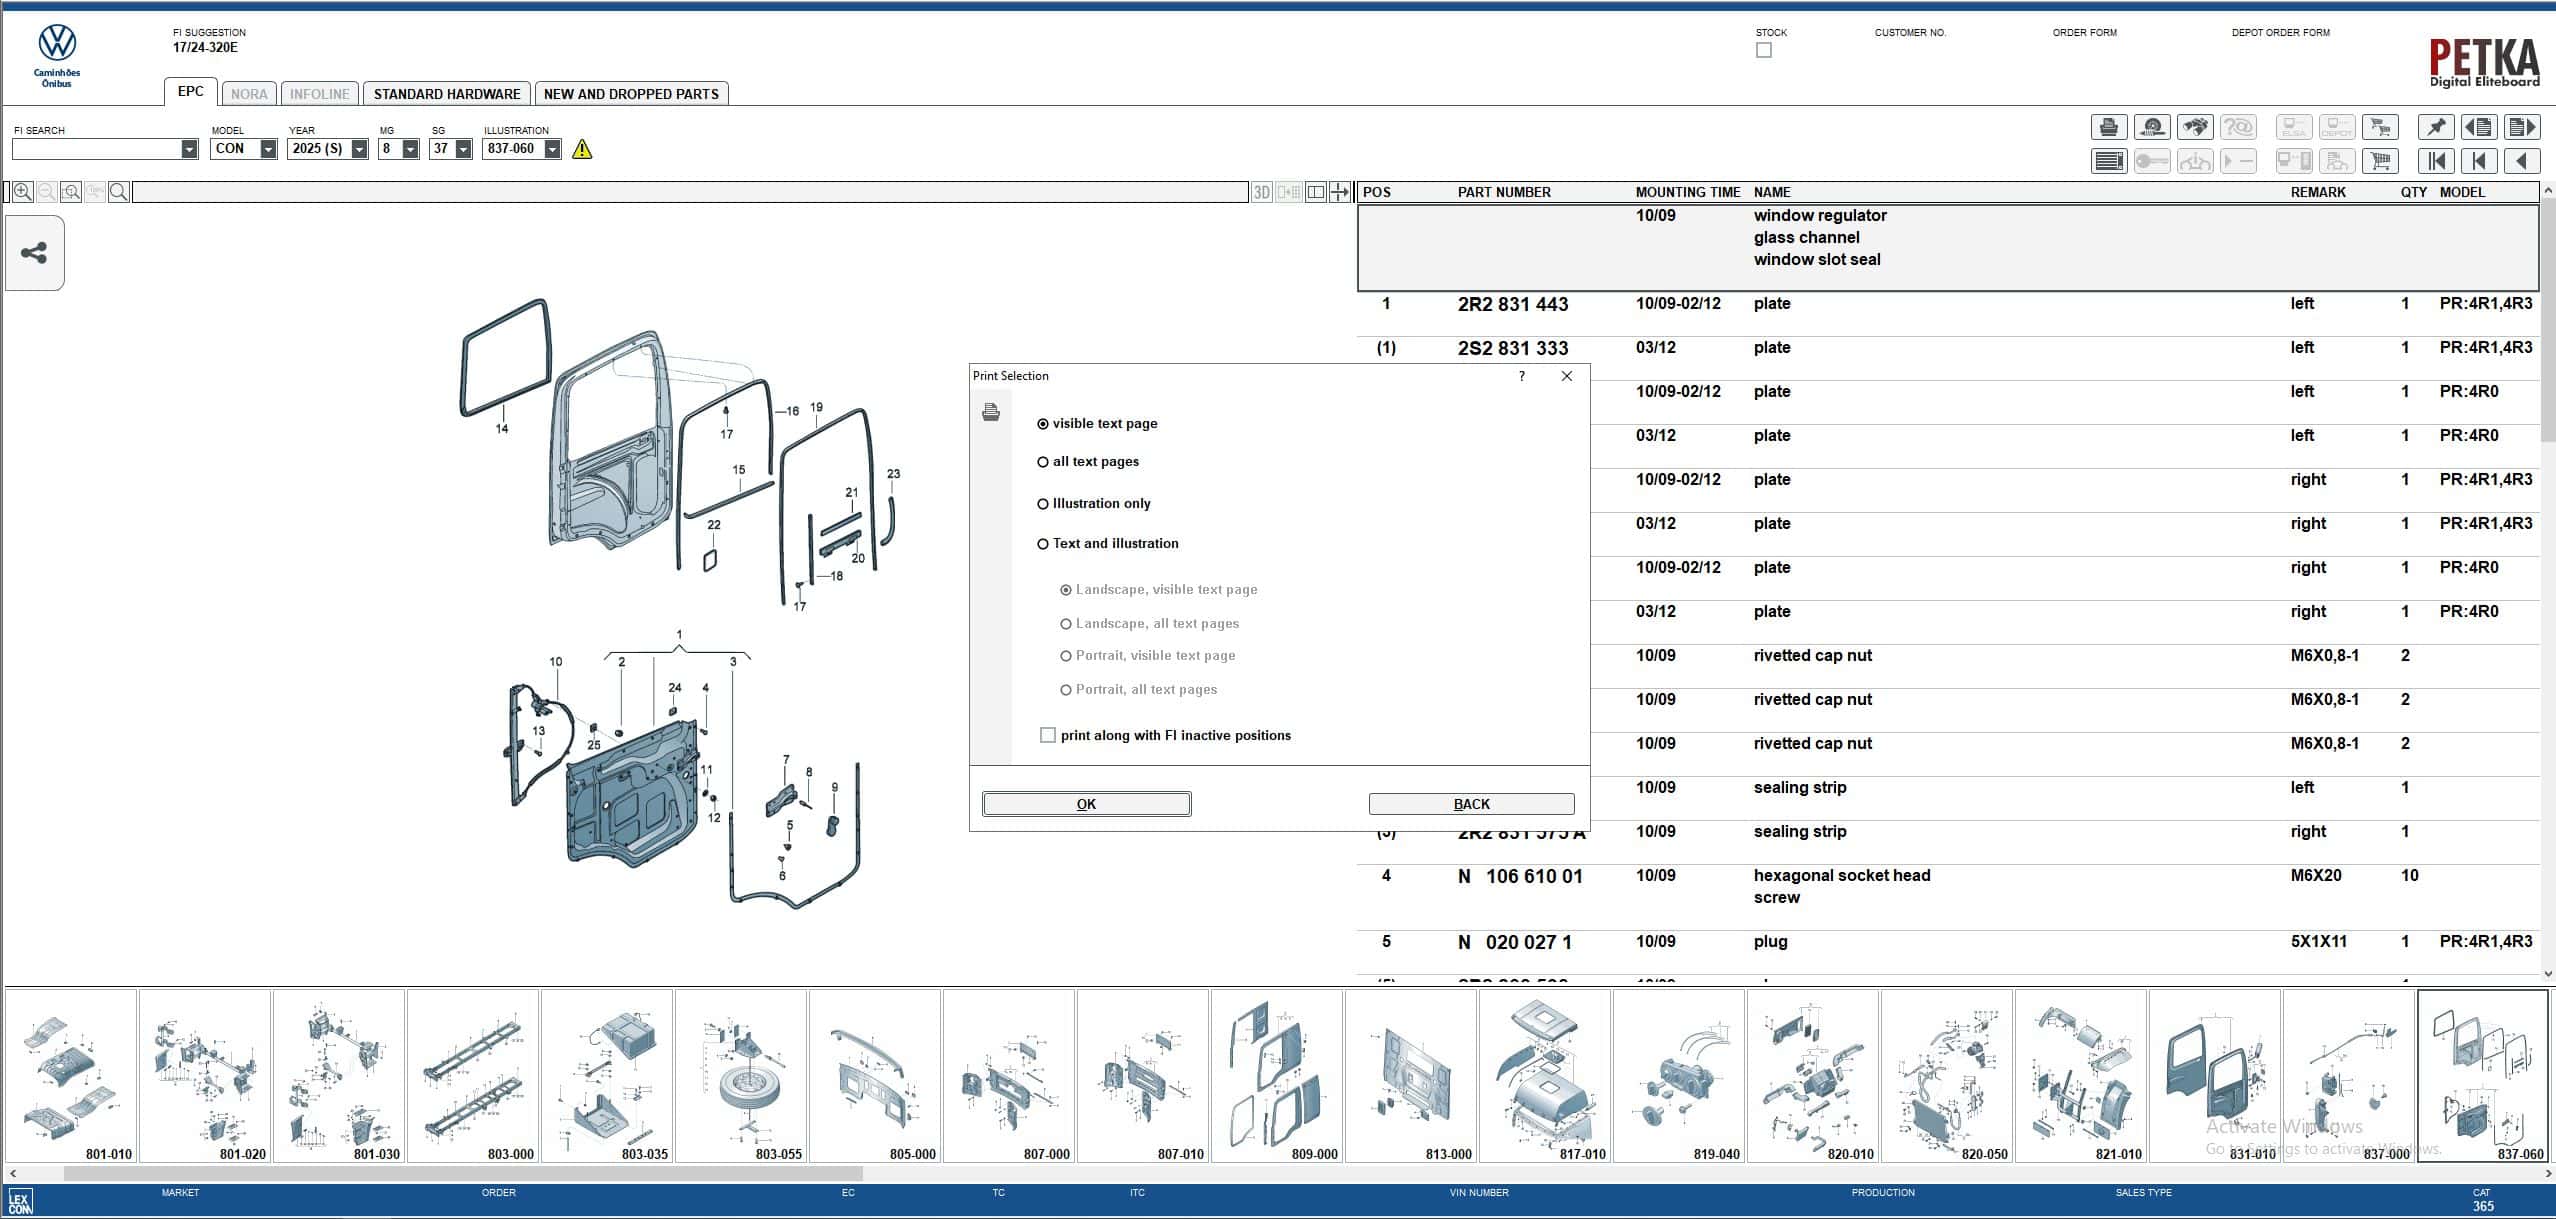Click the key icon in the toolbar
The width and height of the screenshot is (2556, 1219).
pyautogui.click(x=2152, y=160)
